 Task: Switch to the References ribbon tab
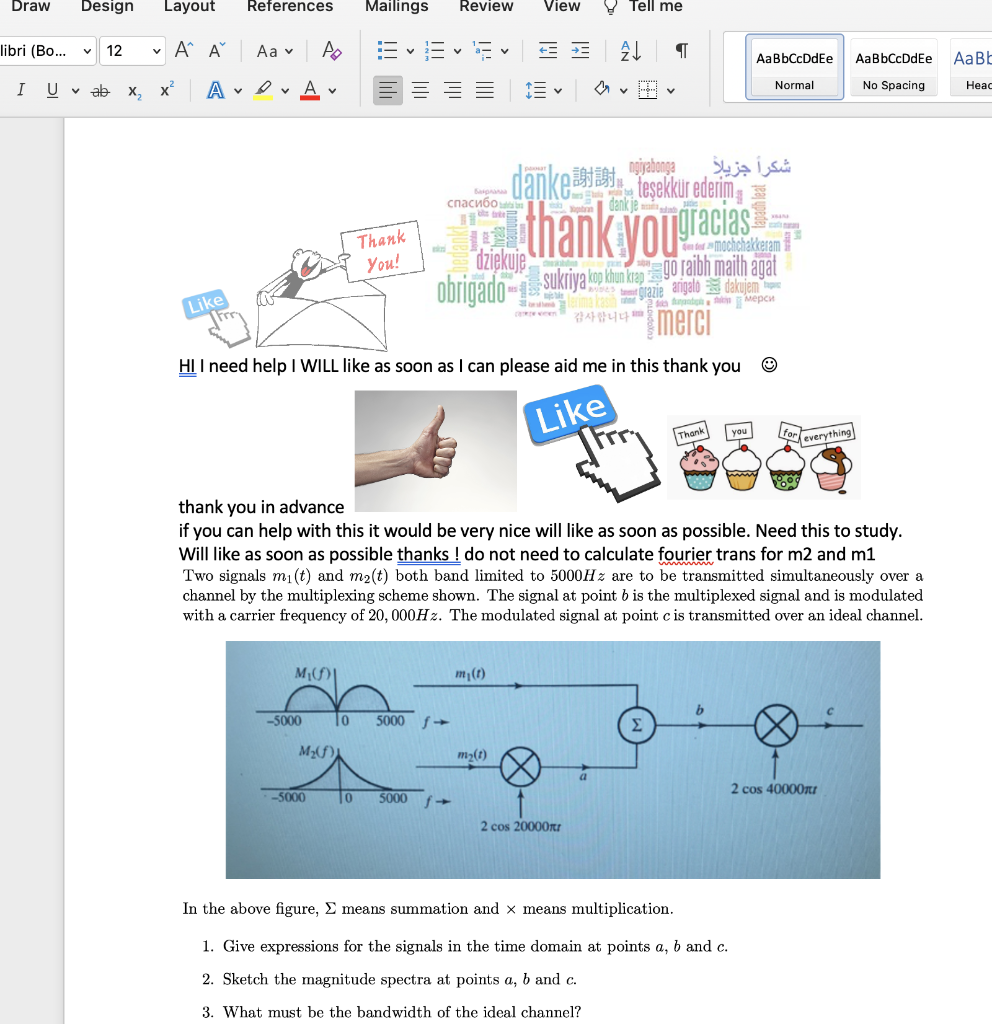pos(290,7)
